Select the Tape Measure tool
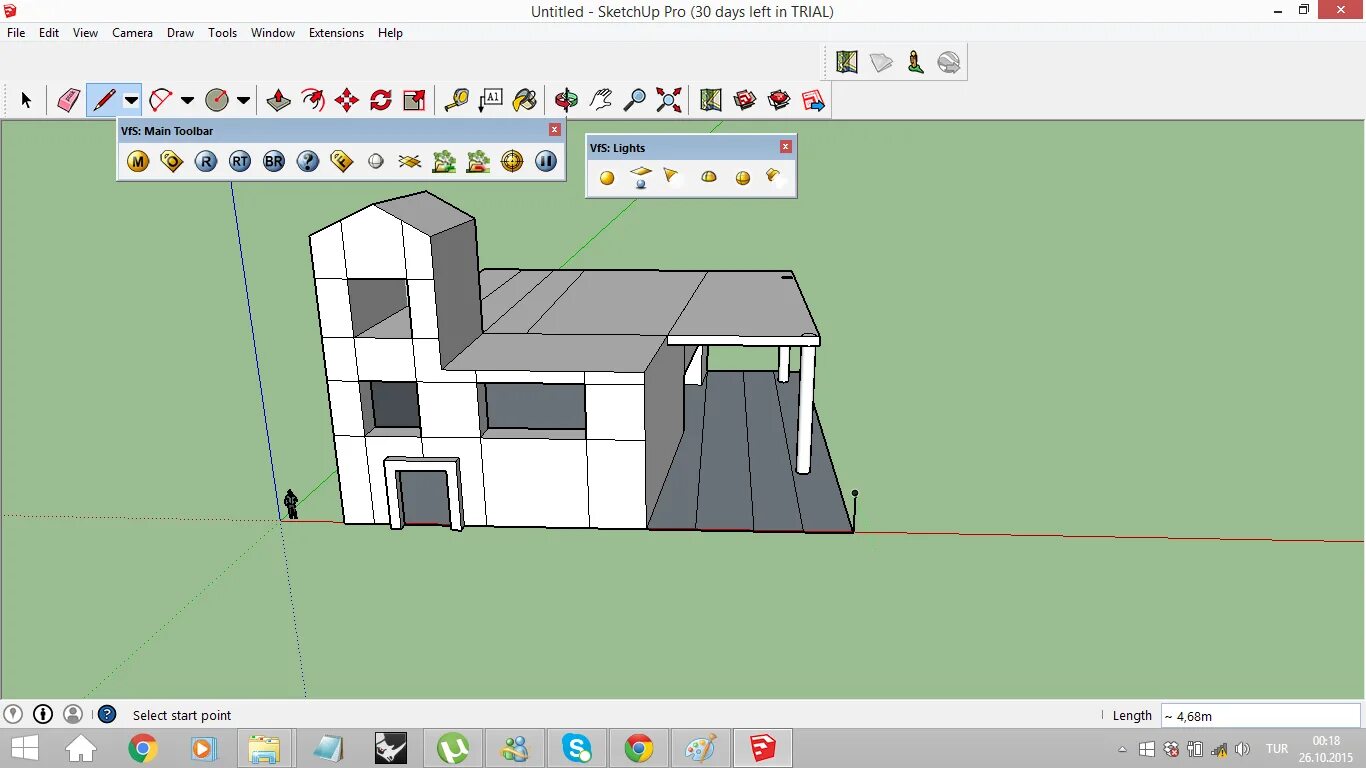This screenshot has height=768, width=1366. (457, 100)
